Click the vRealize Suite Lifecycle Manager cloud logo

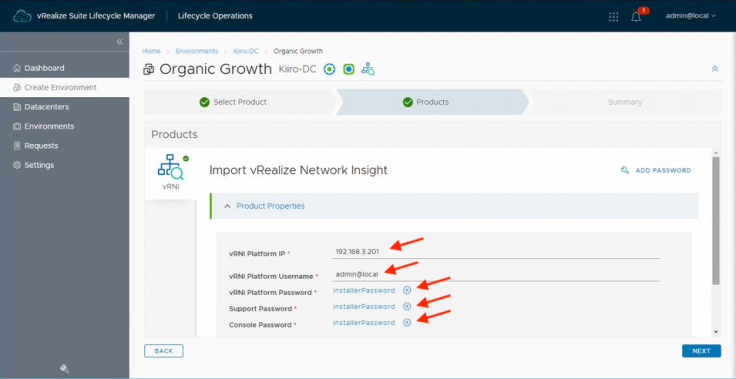22,16
